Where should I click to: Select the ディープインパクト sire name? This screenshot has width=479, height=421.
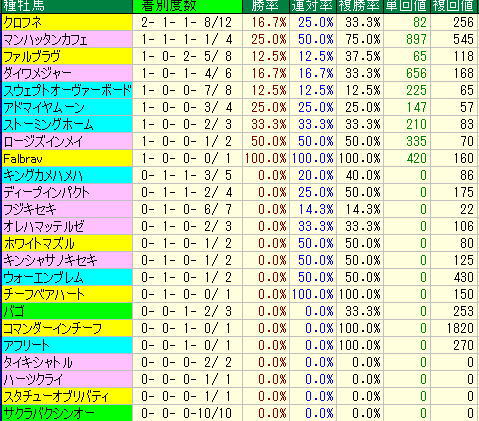(x=47, y=192)
